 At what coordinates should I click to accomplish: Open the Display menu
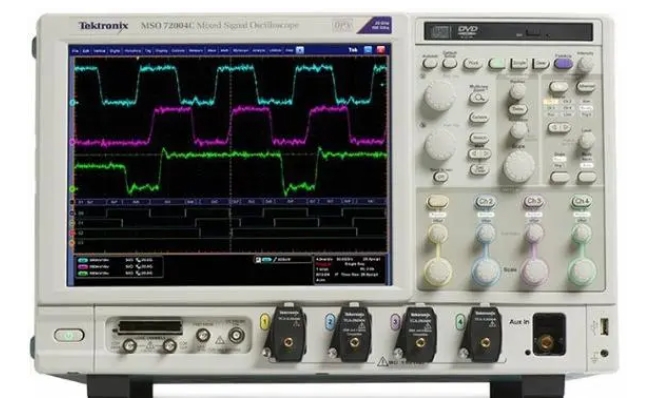tap(162, 51)
